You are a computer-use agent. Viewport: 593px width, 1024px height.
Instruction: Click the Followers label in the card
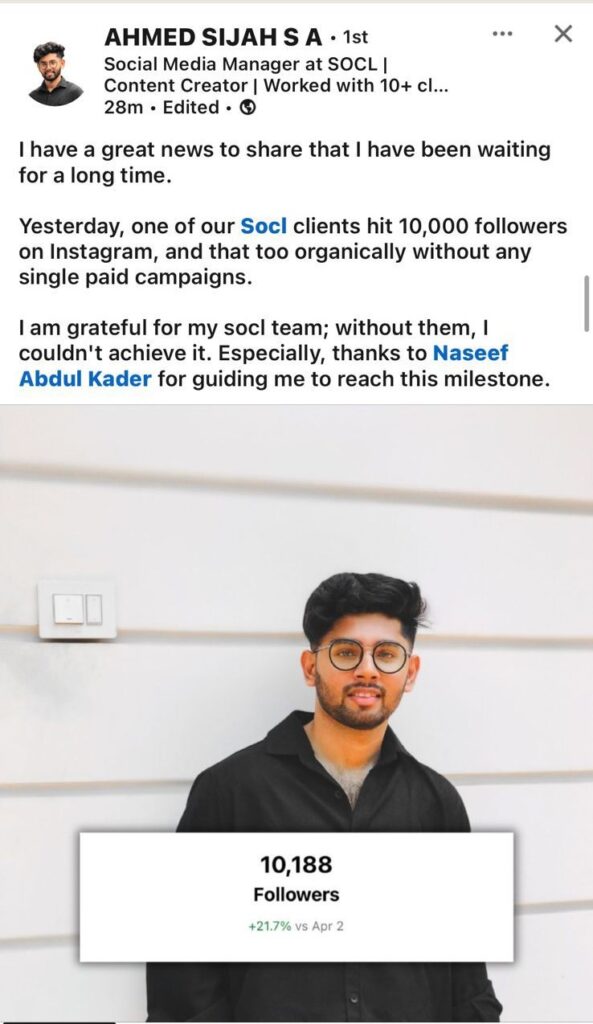point(296,895)
